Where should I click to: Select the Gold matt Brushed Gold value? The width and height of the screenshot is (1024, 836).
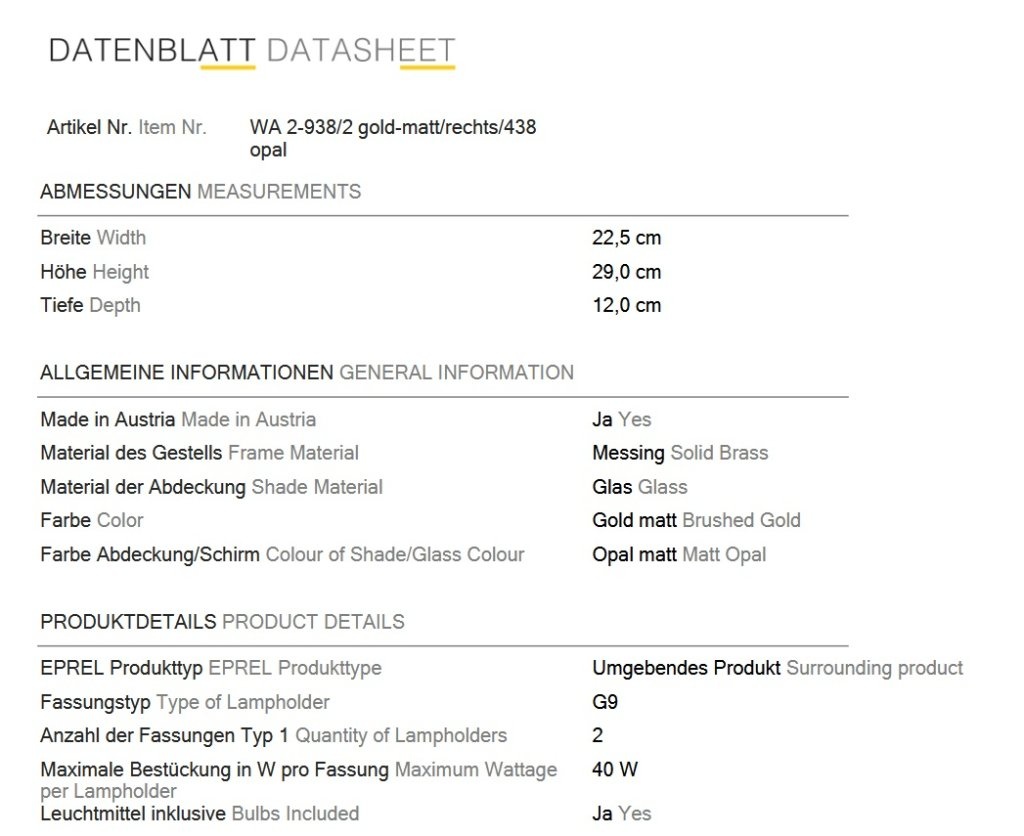(696, 520)
